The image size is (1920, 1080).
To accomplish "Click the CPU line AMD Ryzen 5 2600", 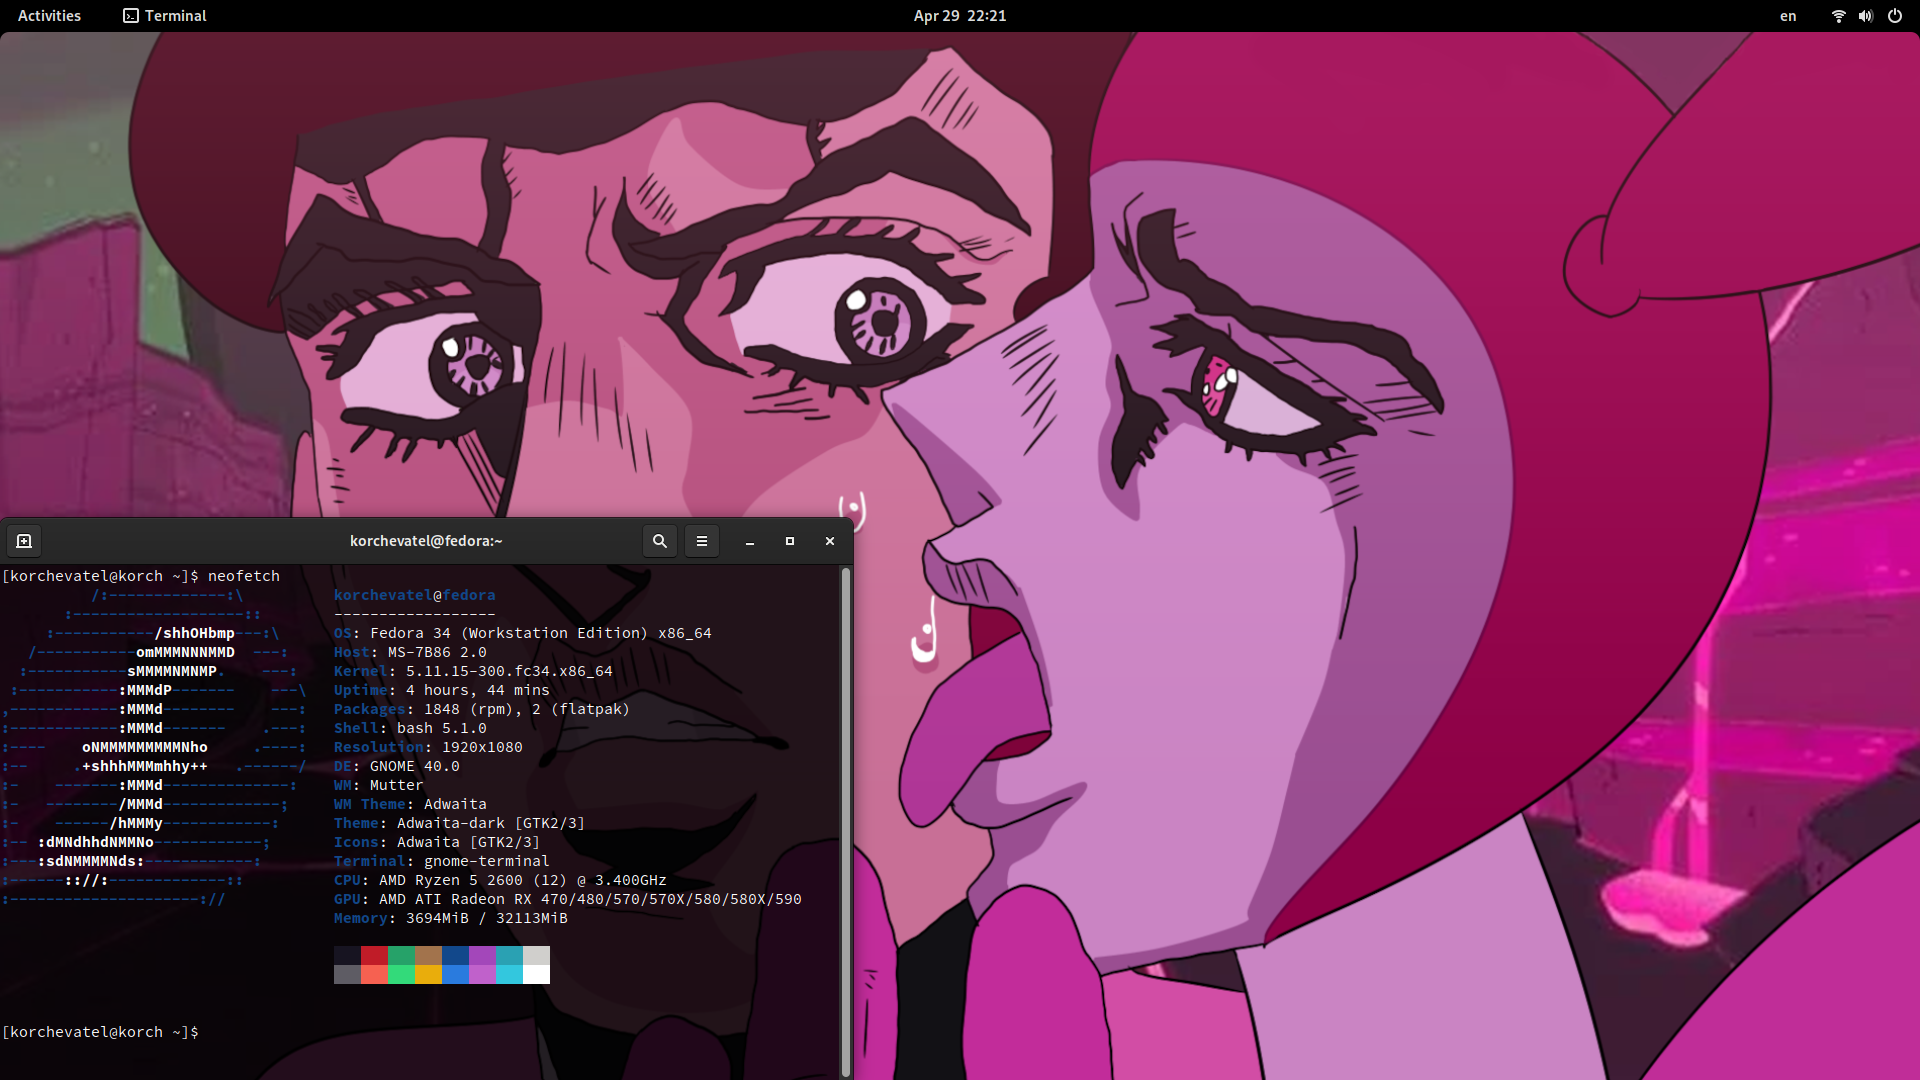I will pyautogui.click(x=500, y=880).
